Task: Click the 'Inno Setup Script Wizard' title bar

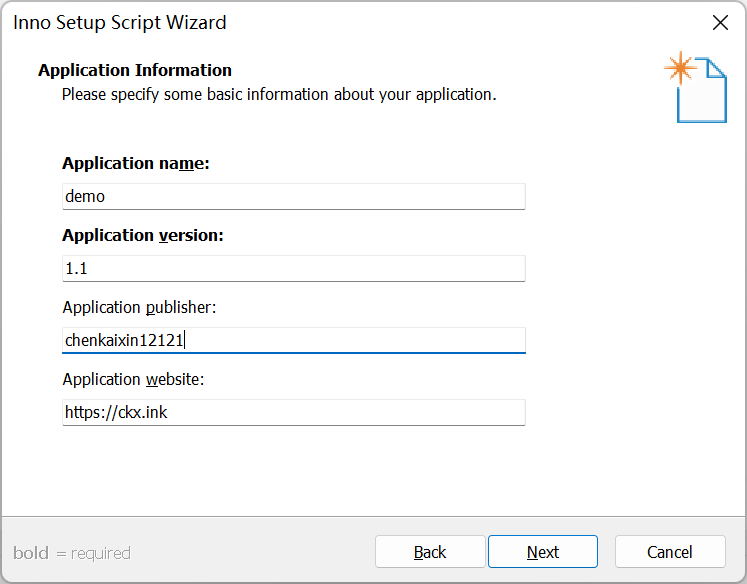Action: 300,22
